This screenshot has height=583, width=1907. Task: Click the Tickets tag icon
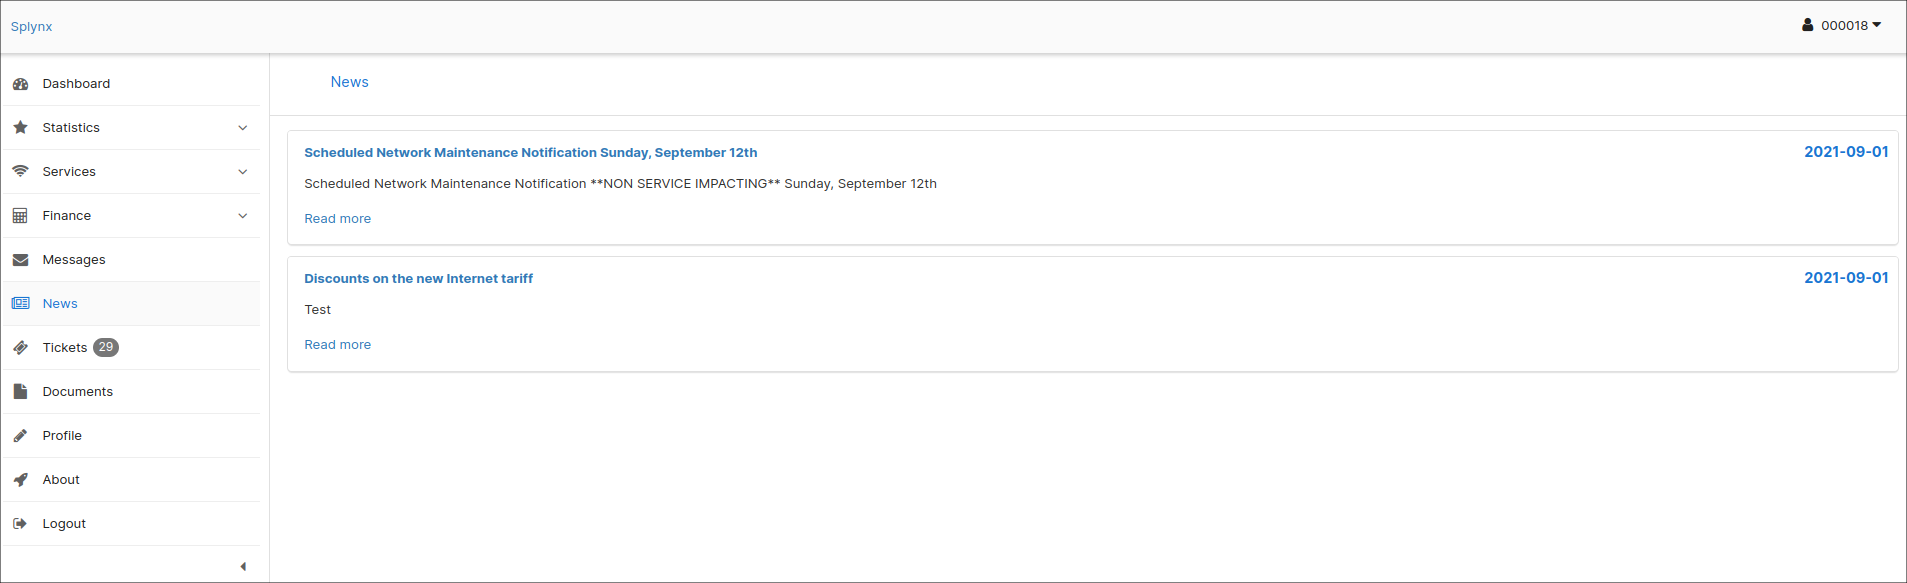[x=20, y=348]
